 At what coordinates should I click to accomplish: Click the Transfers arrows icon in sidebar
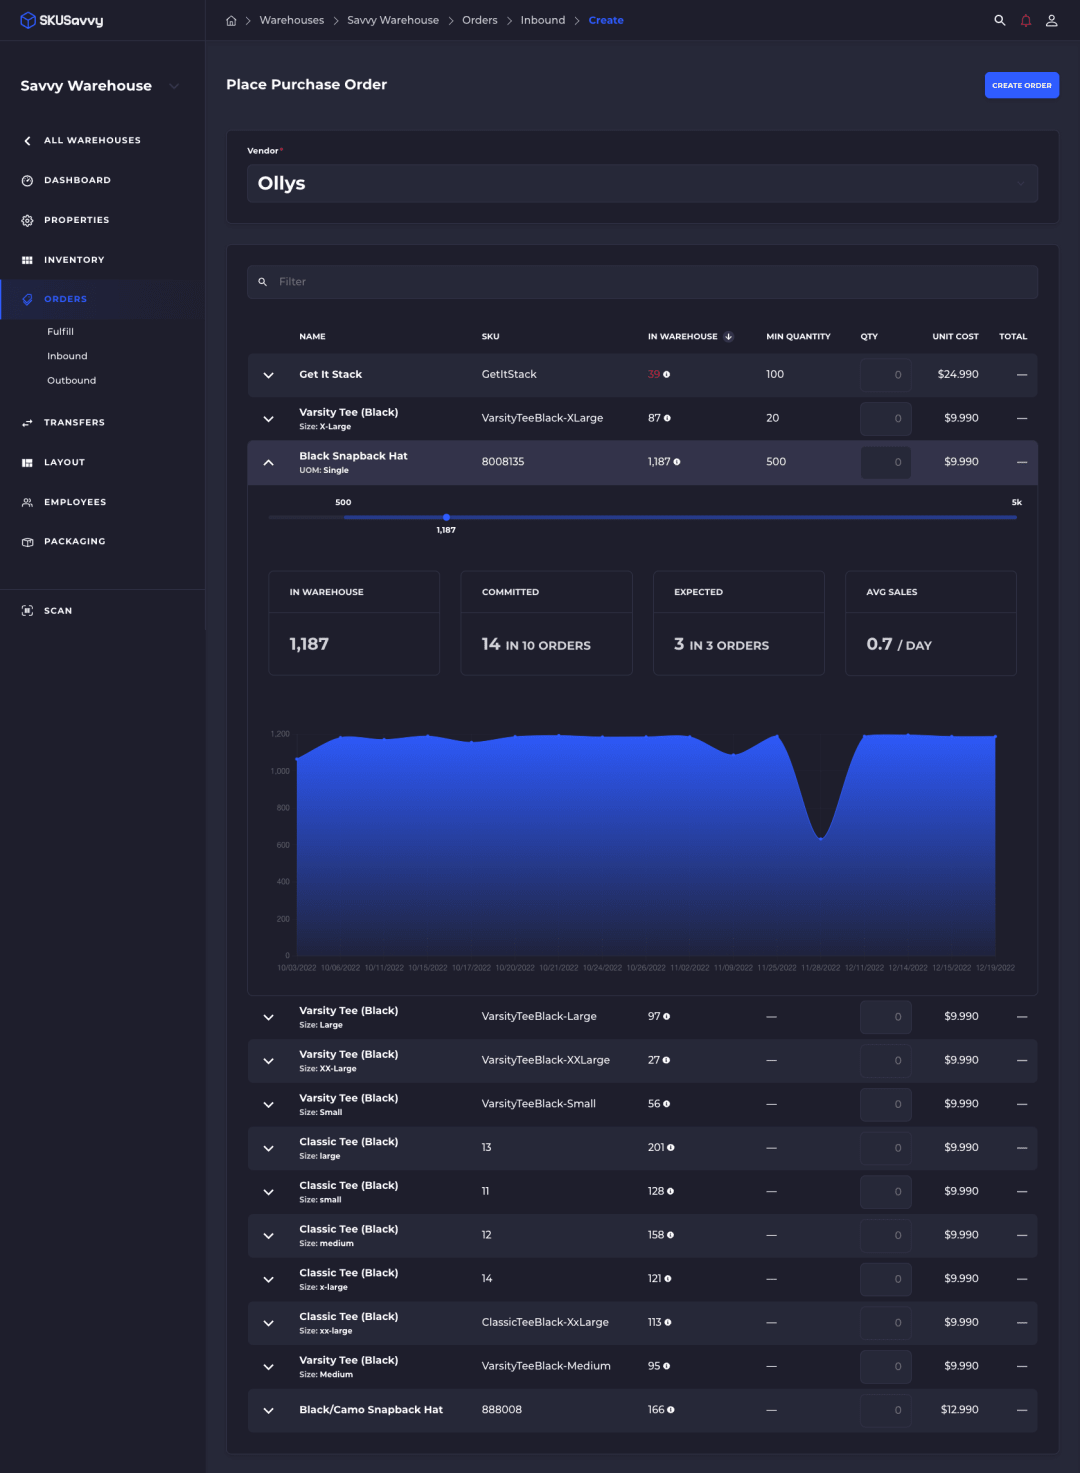click(x=27, y=423)
